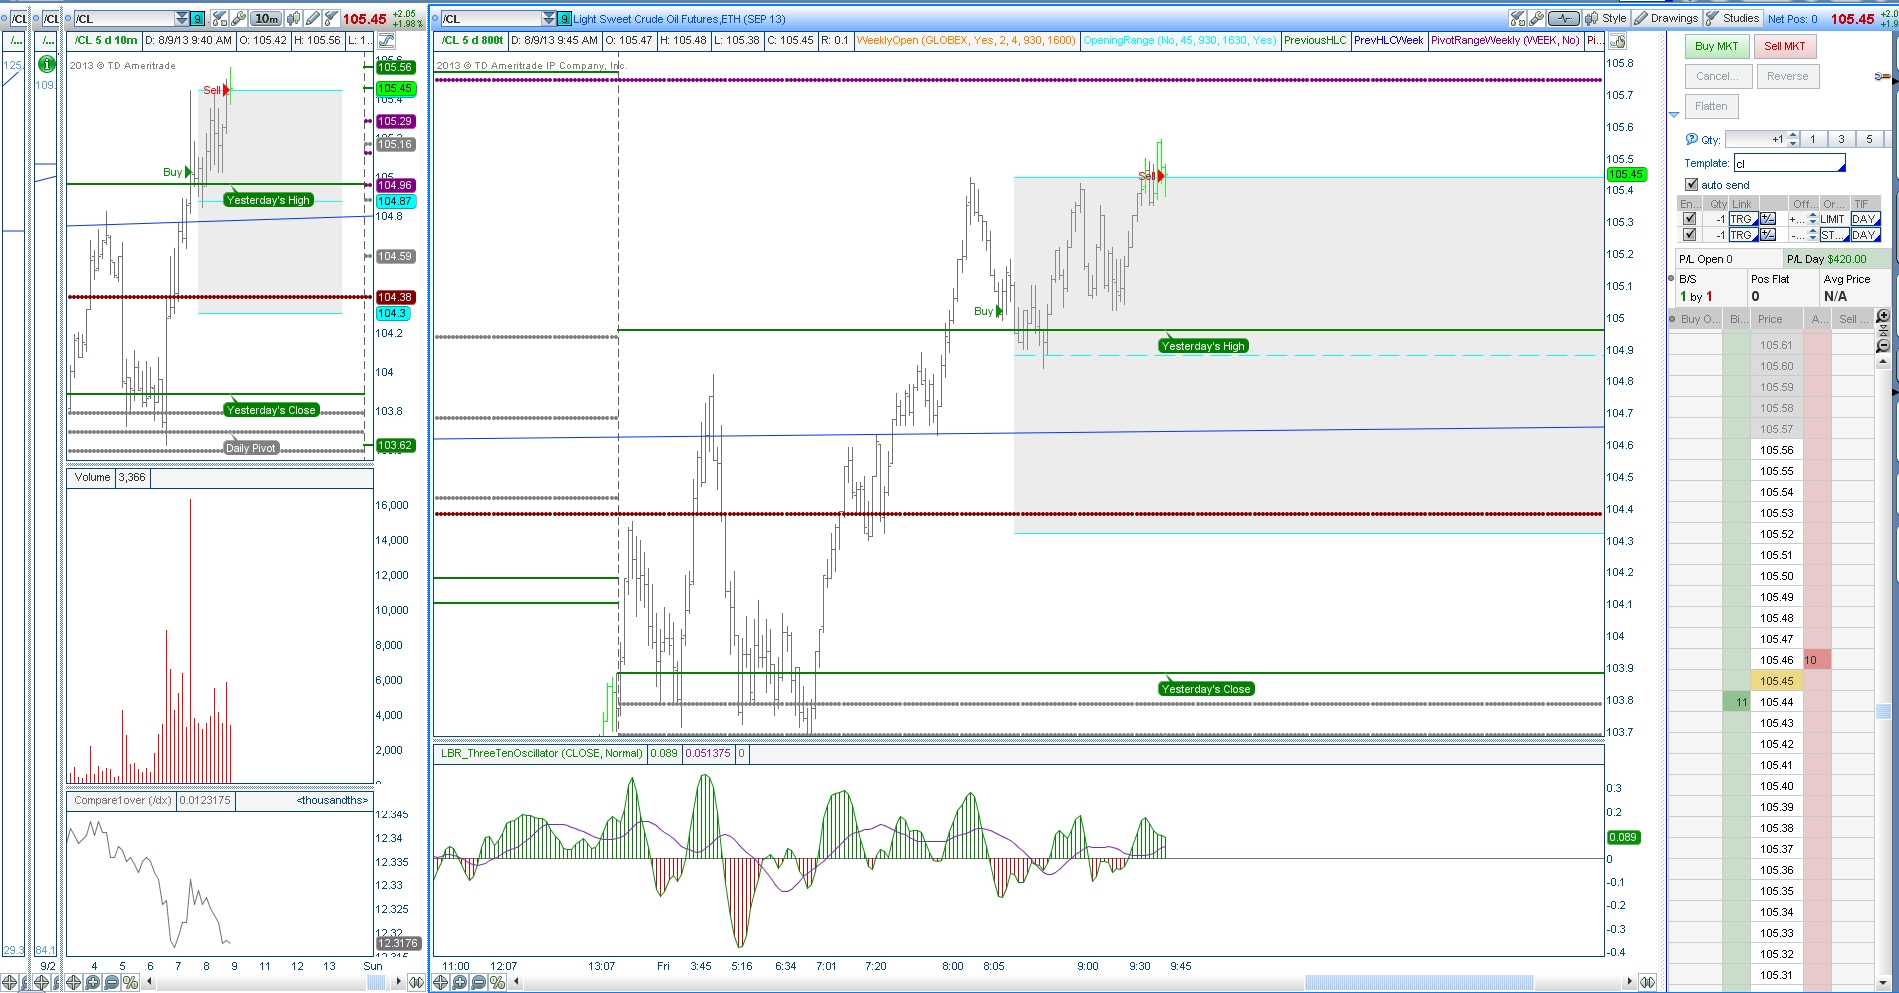Open the TIF DAY dropdown for stop row

1865,235
